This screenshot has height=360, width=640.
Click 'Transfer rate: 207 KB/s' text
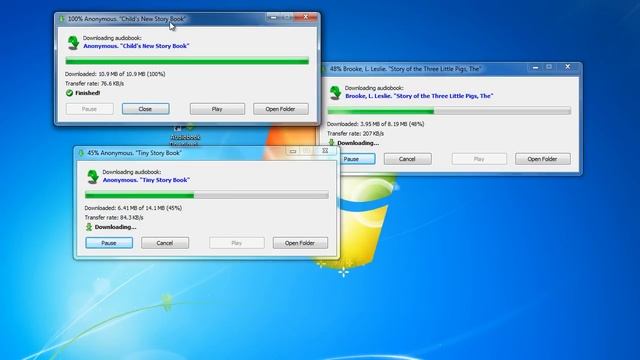pos(356,133)
